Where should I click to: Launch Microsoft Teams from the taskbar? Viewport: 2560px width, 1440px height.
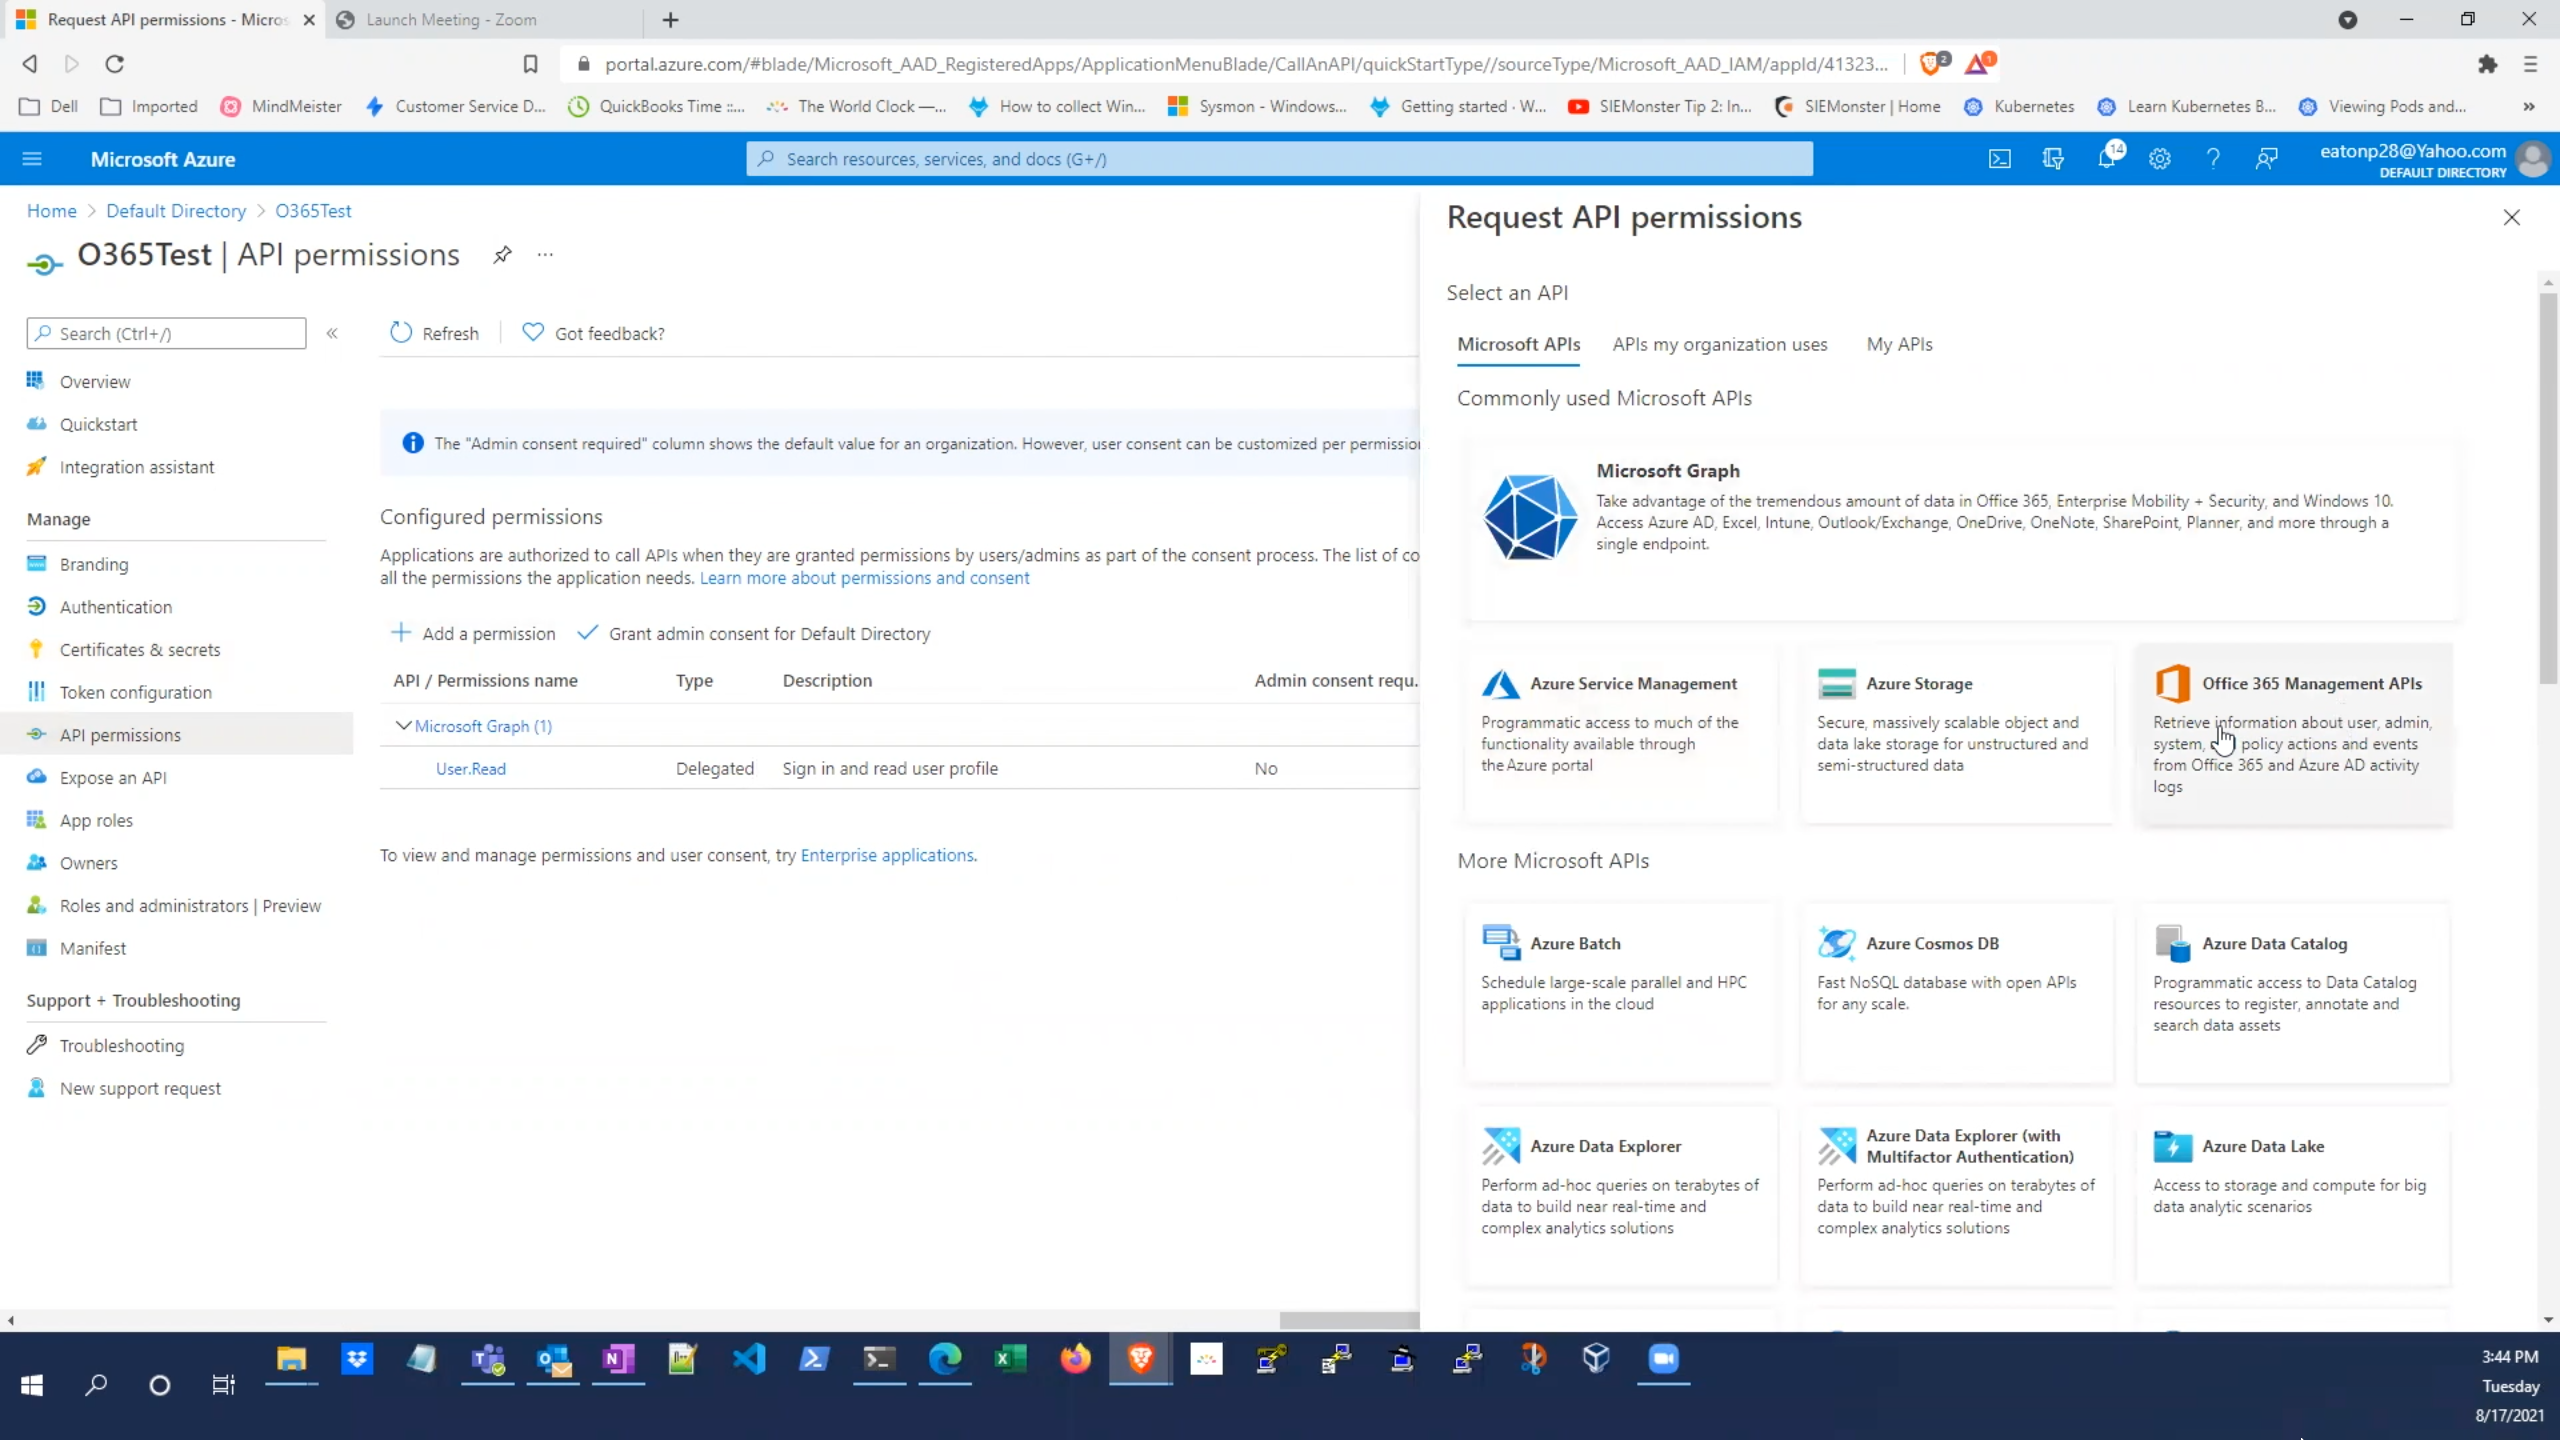[487, 1360]
